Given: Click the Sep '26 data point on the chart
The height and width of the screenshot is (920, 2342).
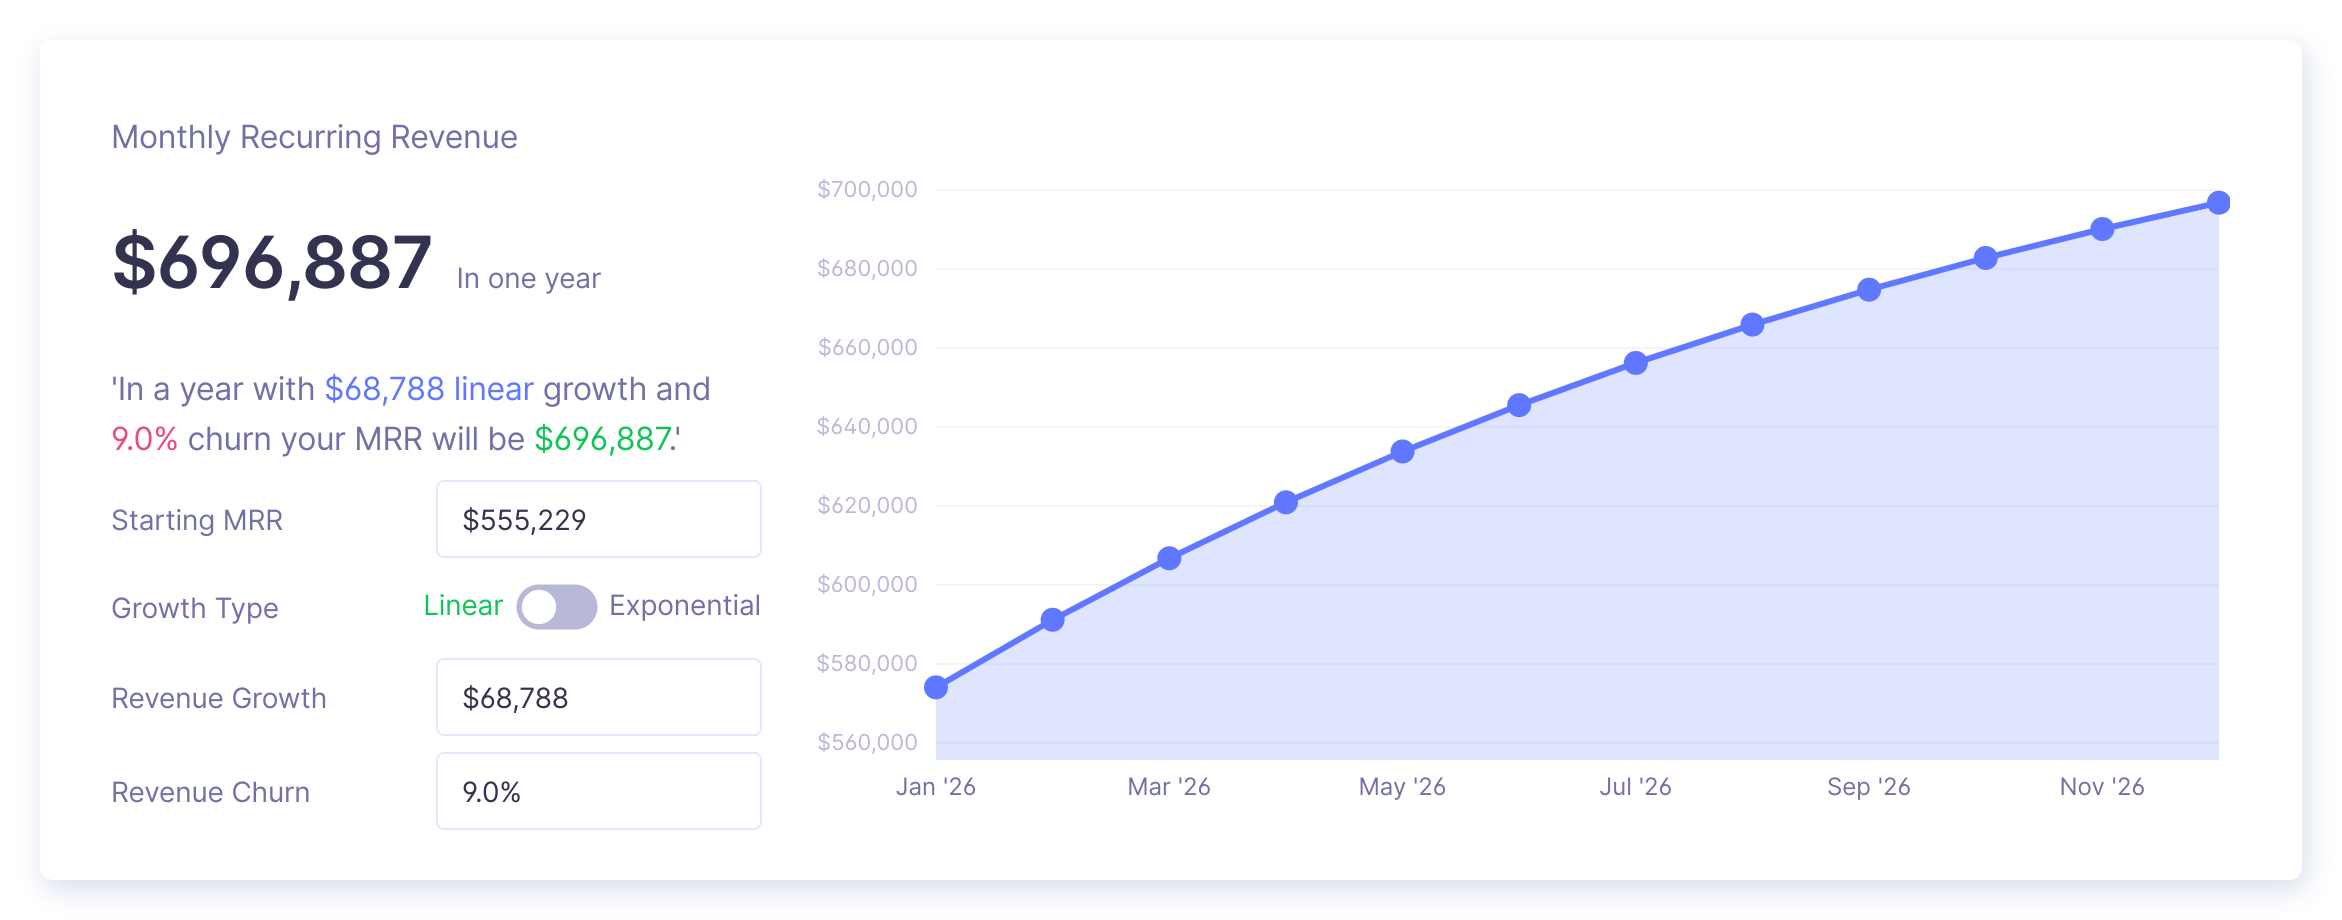Looking at the screenshot, I should pyautogui.click(x=1869, y=290).
